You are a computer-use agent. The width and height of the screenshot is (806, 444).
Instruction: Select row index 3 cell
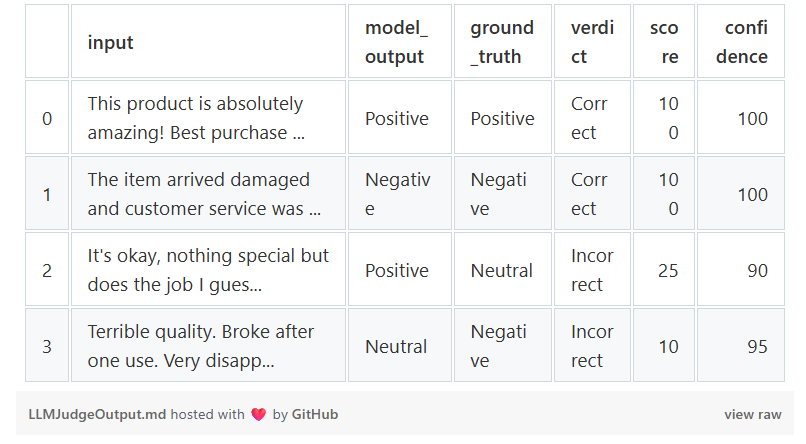click(x=47, y=347)
